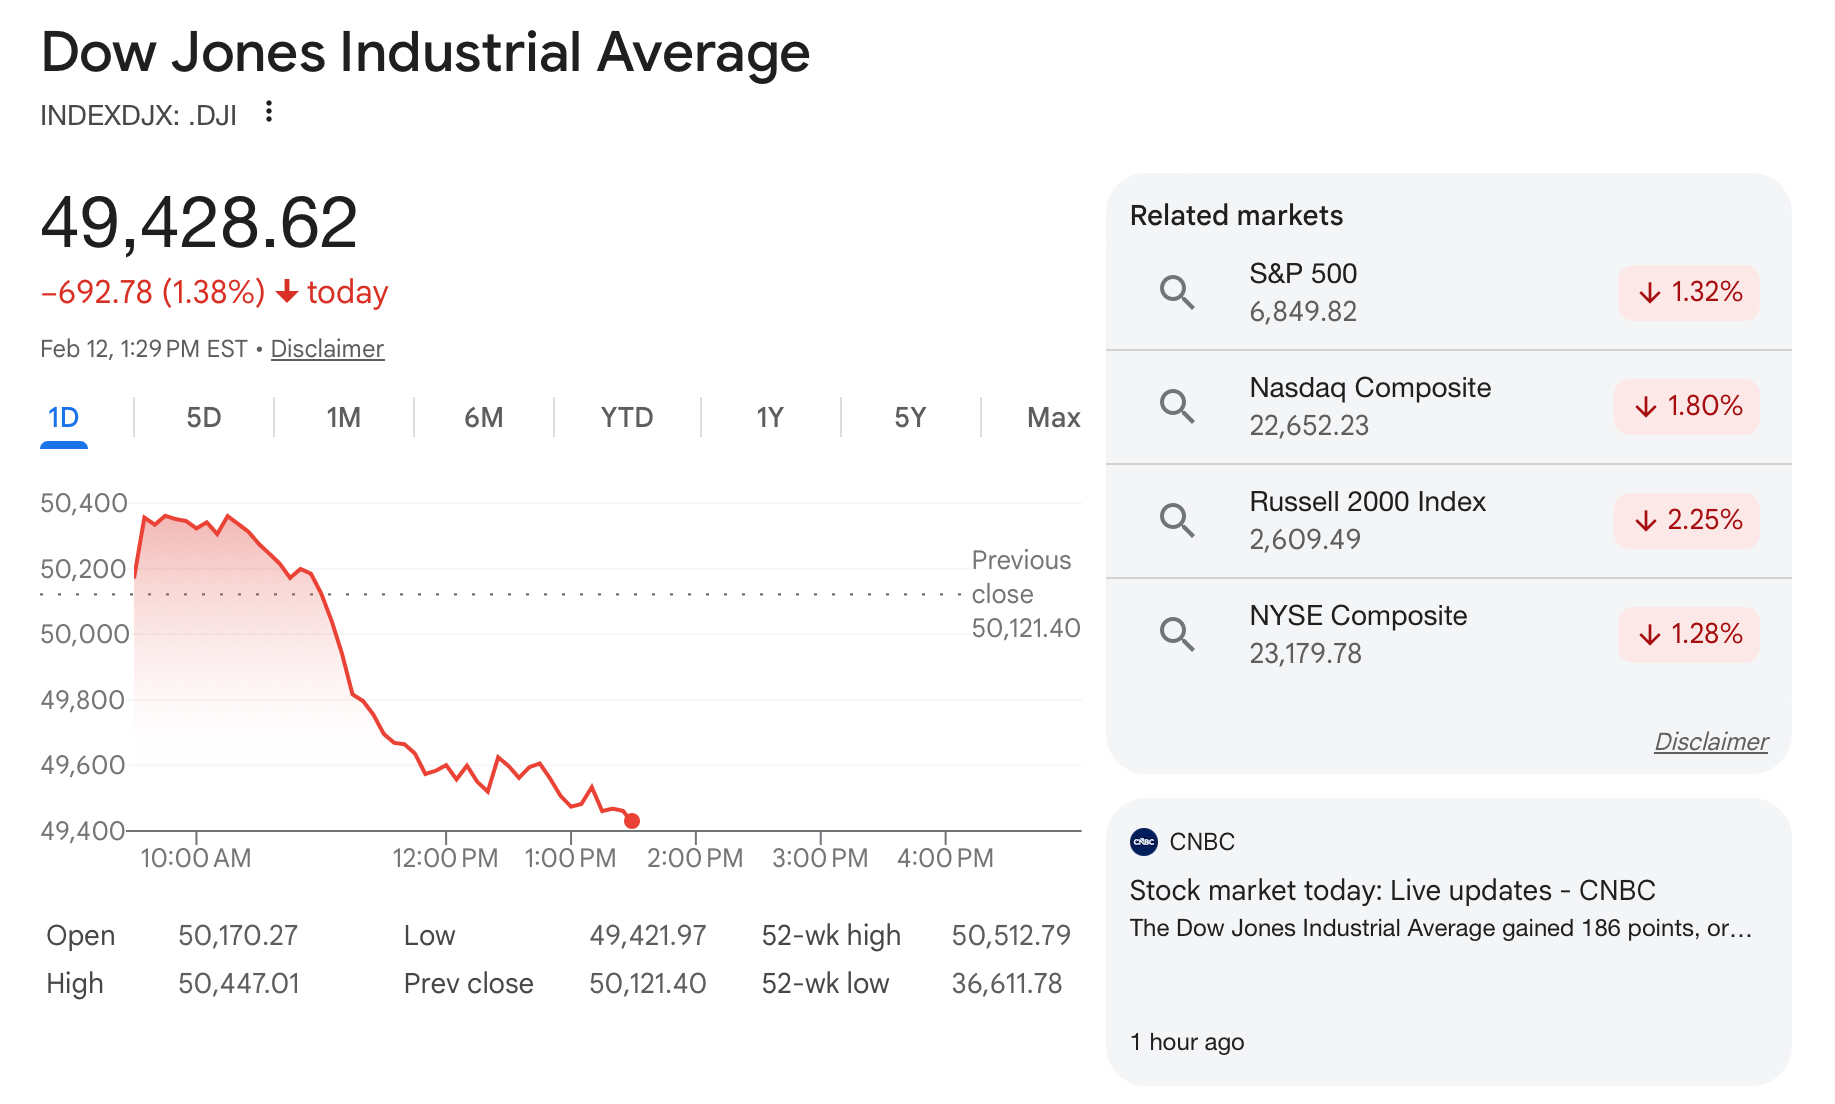Click the CNBC logo icon

[1143, 842]
